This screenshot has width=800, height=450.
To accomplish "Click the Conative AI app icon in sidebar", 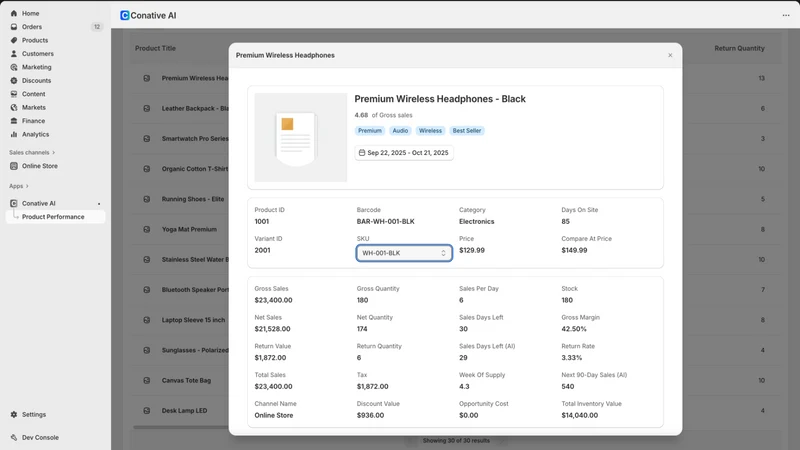I will [x=14, y=203].
